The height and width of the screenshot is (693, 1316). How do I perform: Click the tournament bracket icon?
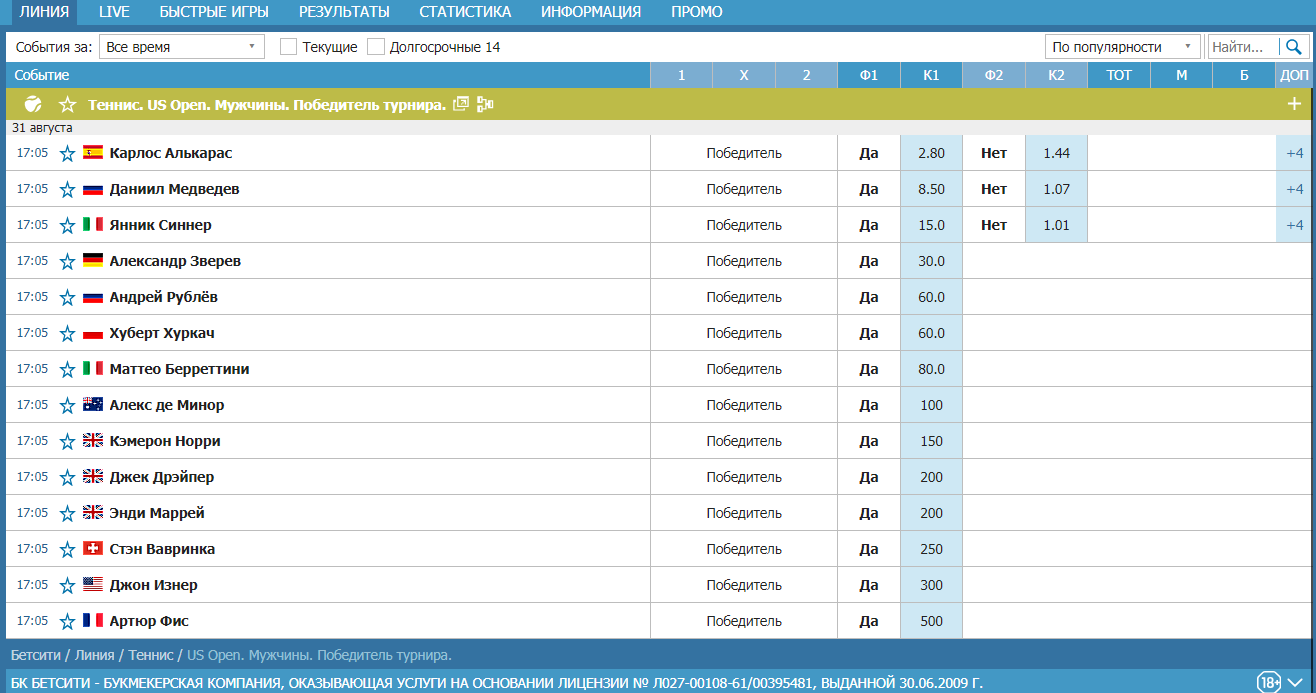[486, 104]
